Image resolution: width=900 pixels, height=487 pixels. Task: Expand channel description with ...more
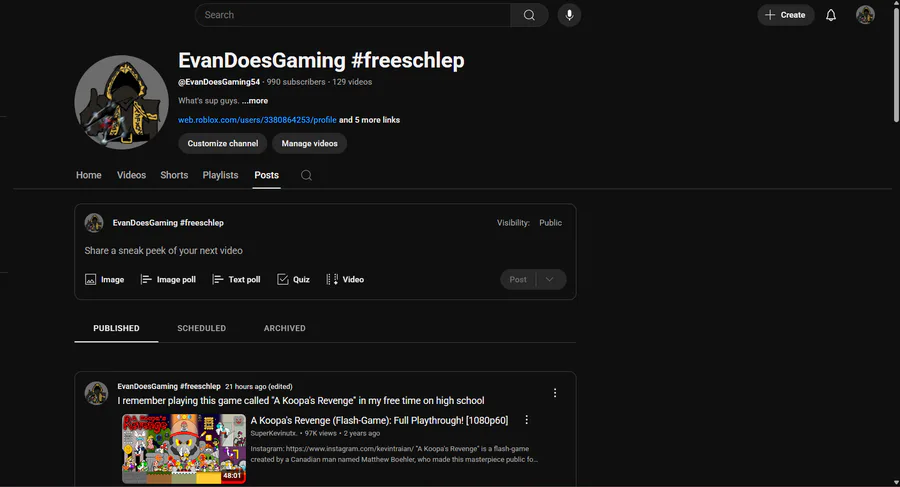tap(255, 101)
